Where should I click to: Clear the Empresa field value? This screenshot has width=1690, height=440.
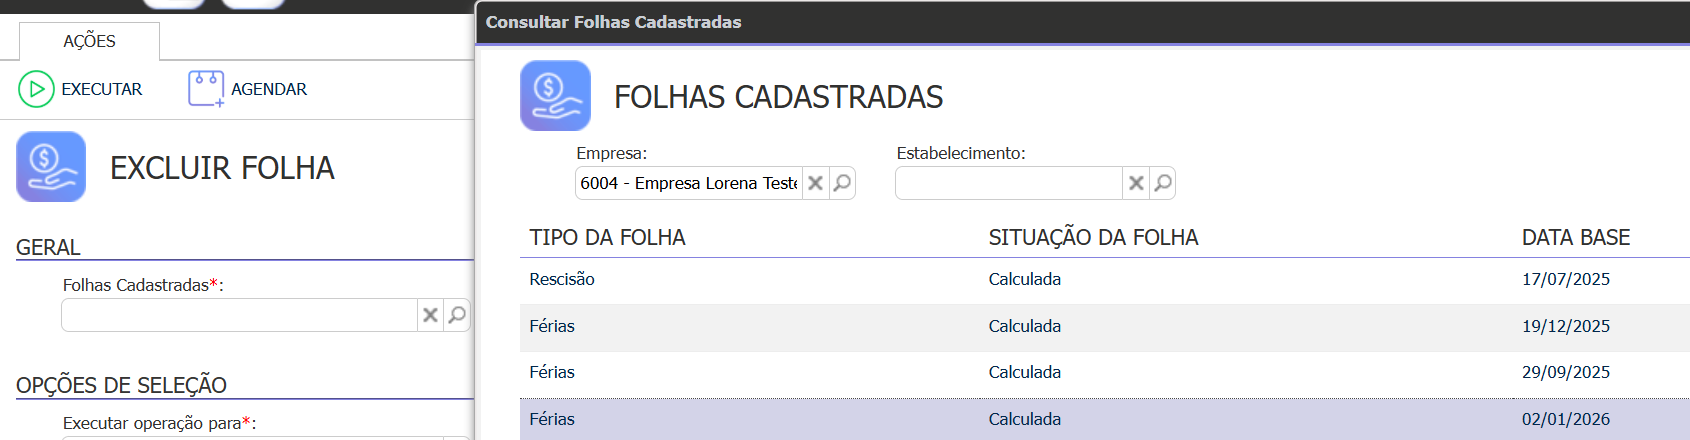815,183
